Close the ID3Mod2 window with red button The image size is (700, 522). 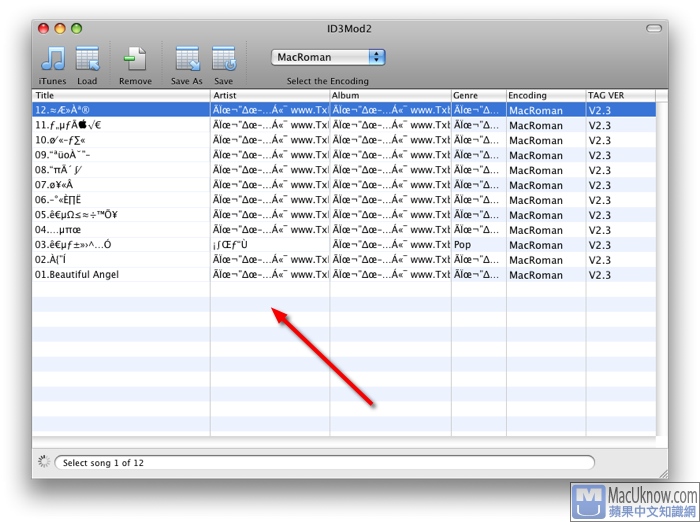43,29
